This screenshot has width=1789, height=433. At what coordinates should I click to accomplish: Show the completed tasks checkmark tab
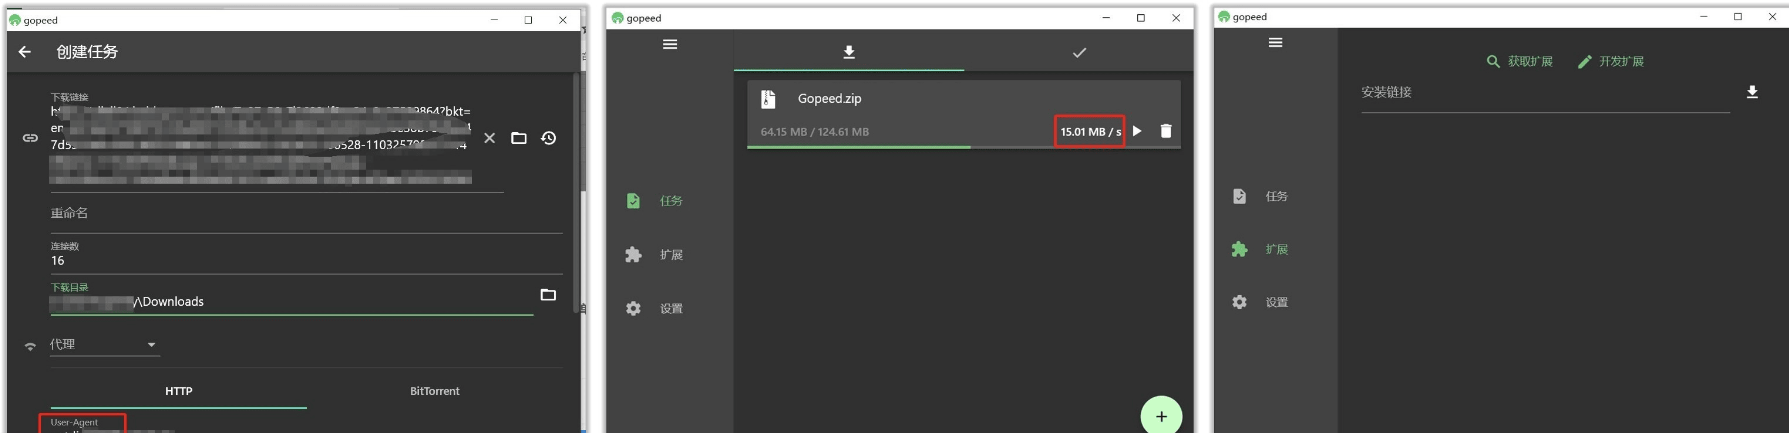coord(1079,53)
